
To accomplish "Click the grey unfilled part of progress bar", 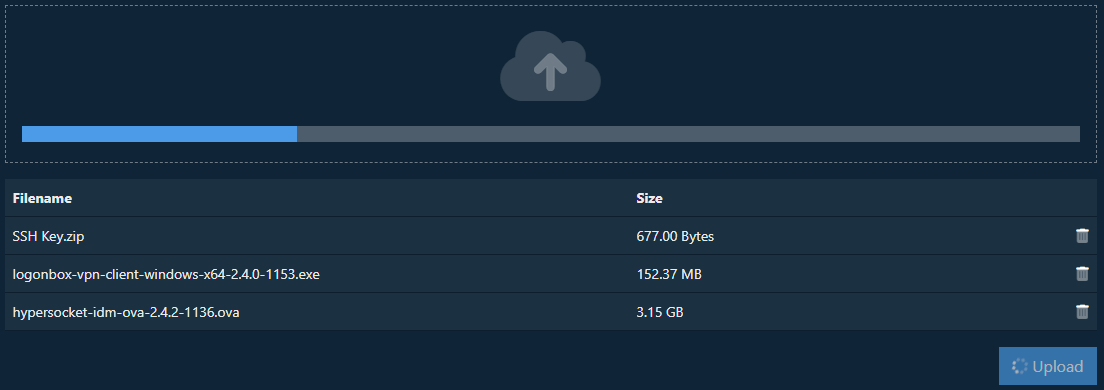I will [689, 134].
